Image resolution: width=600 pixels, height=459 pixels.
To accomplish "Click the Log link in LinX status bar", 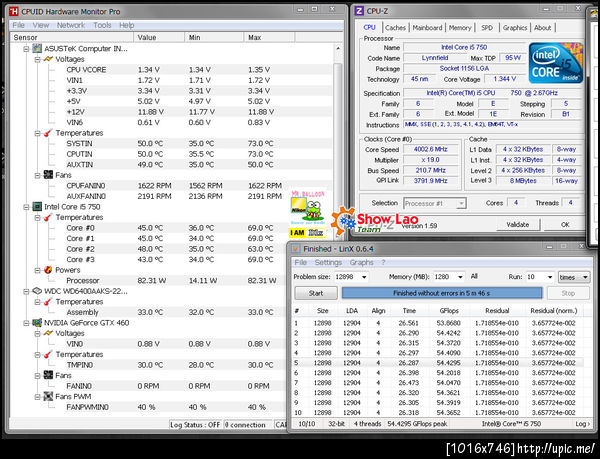I will (582, 424).
